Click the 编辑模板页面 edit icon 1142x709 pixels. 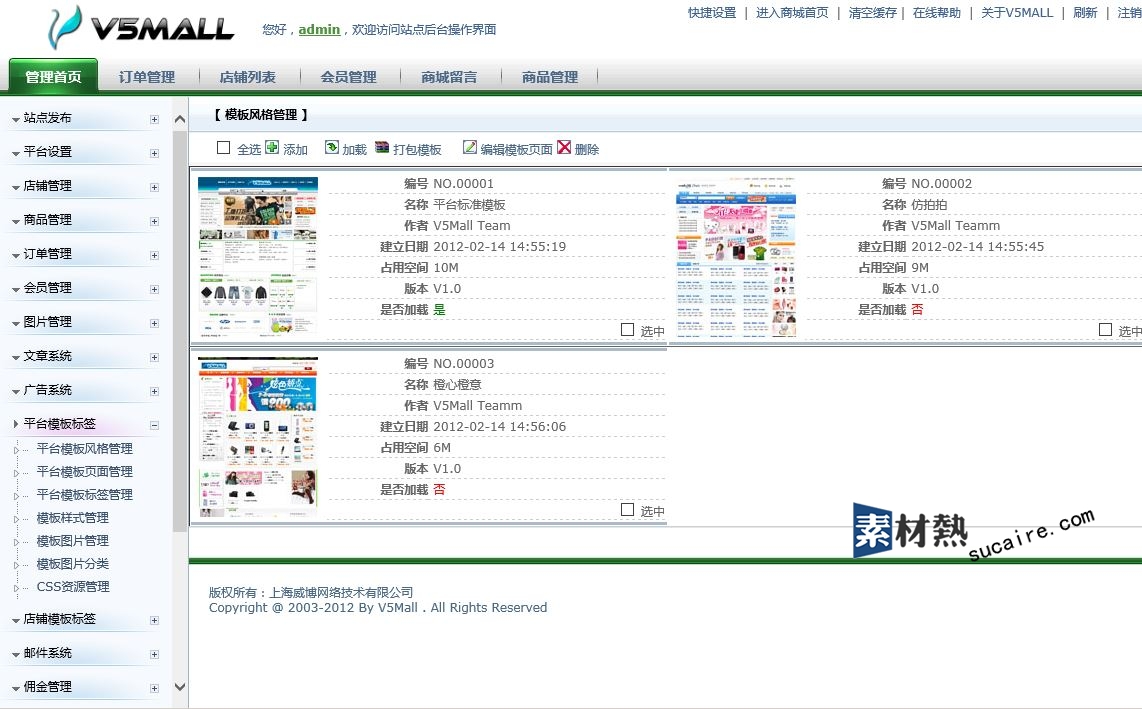coord(470,148)
